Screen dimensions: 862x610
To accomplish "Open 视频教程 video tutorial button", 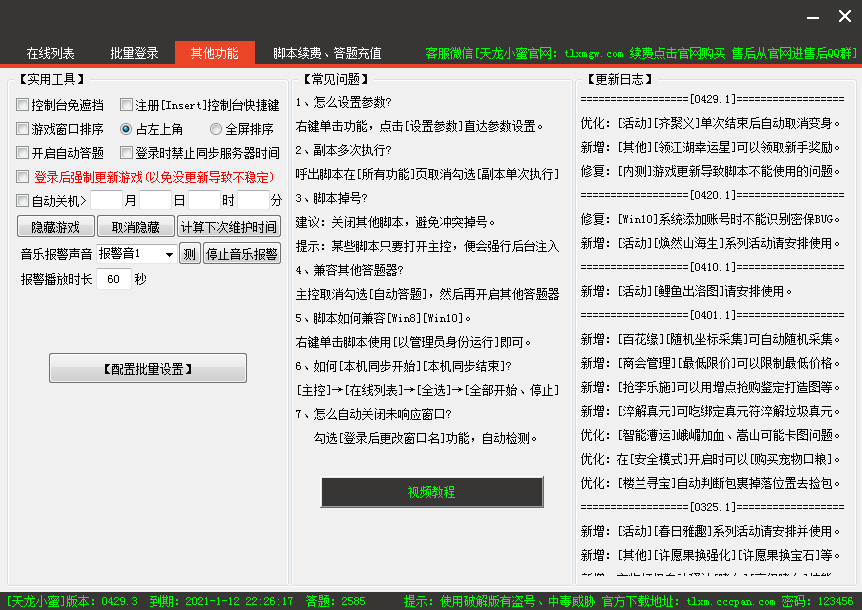I will point(431,492).
